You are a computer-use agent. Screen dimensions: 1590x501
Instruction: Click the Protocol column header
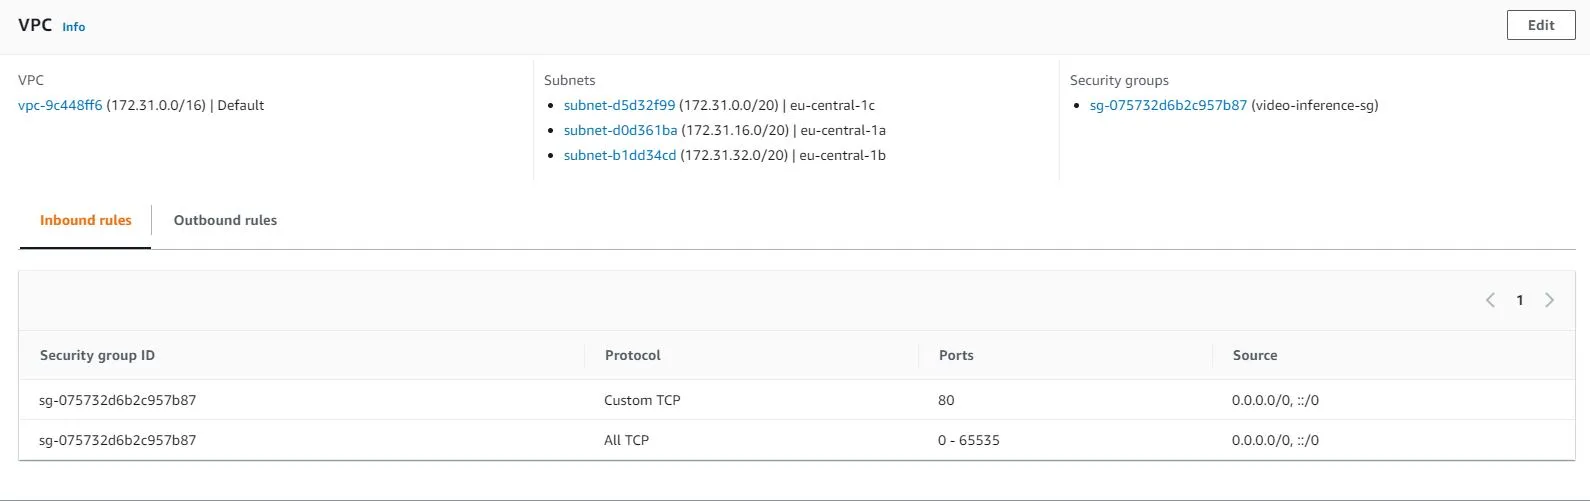[632, 355]
